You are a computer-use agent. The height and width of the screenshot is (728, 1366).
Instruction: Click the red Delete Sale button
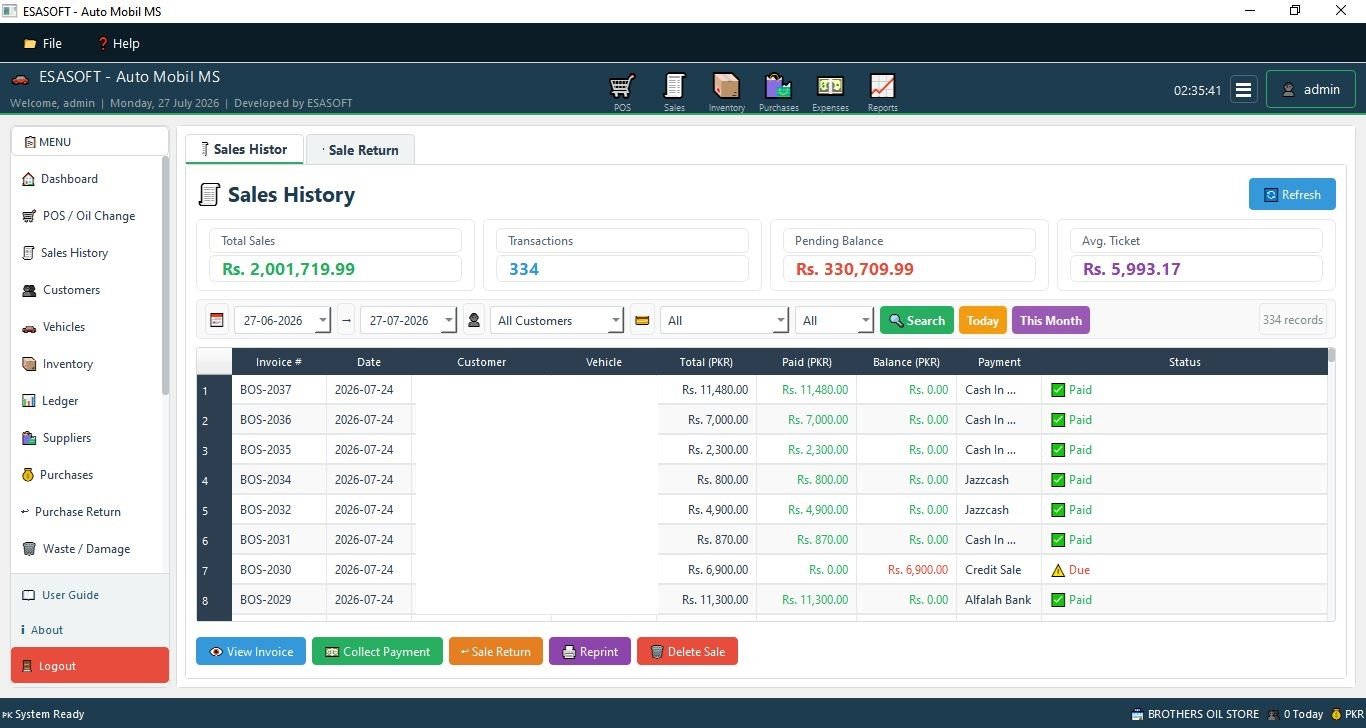tap(687, 651)
